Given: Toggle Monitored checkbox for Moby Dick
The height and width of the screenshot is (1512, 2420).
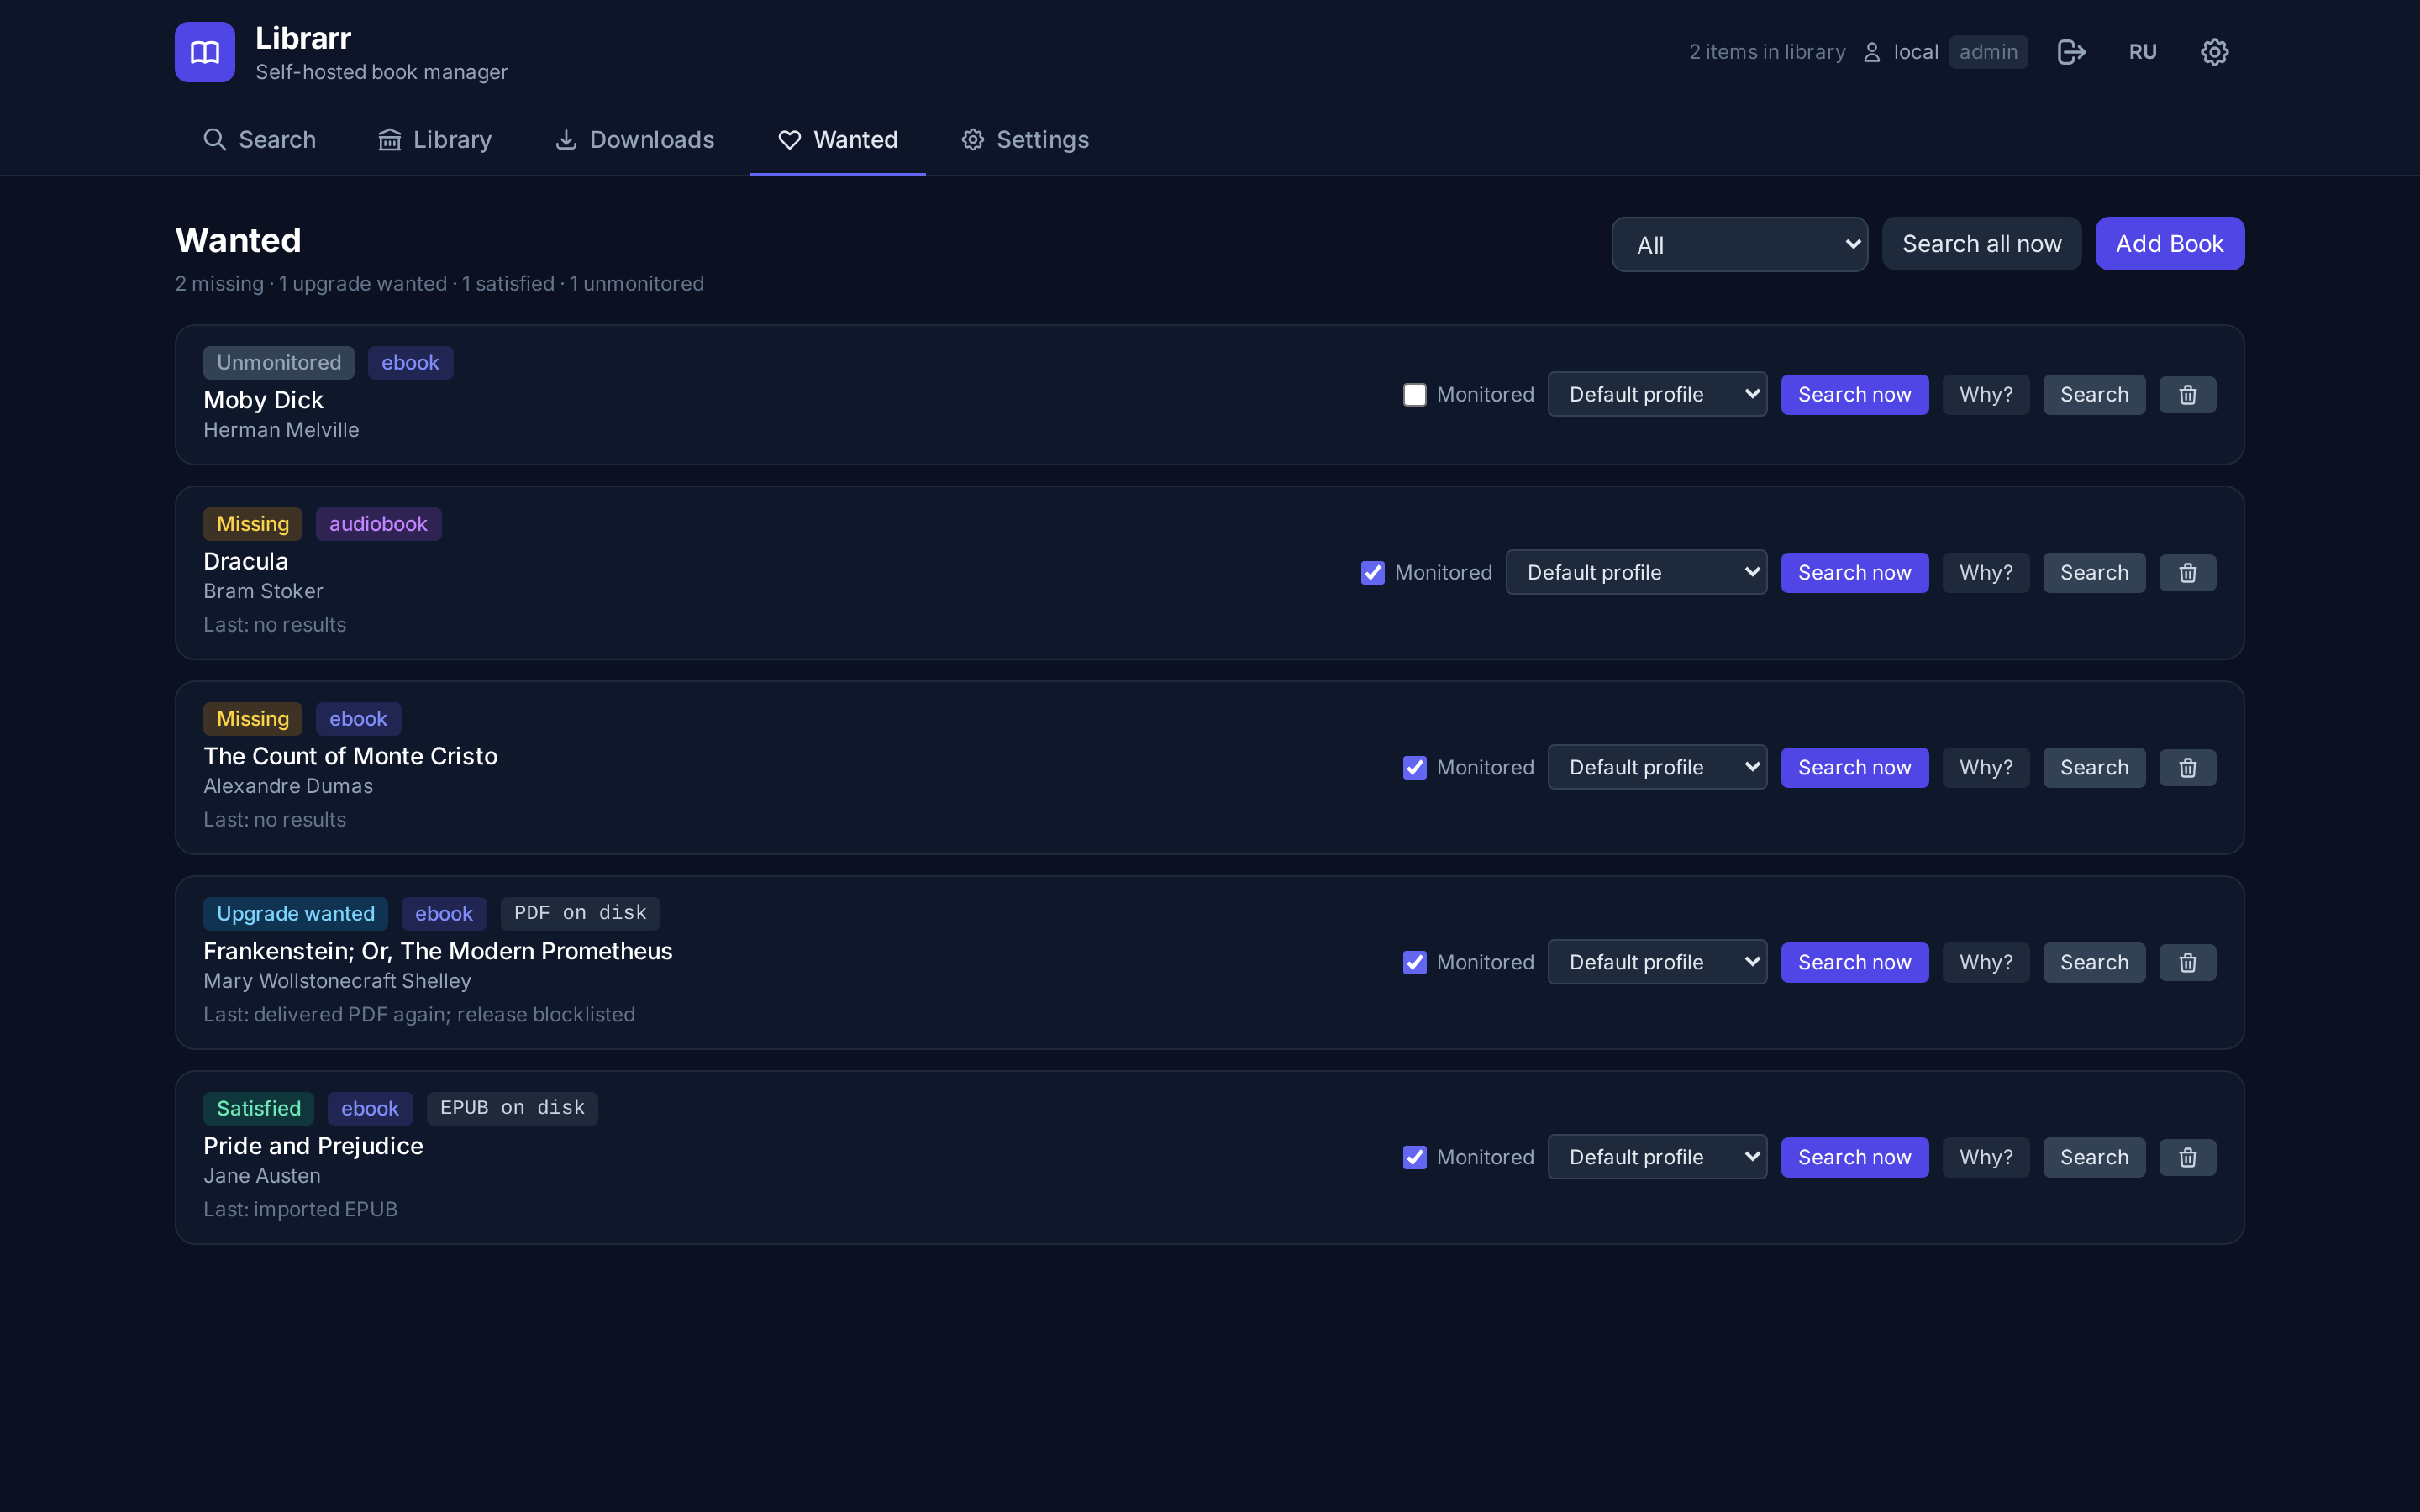Looking at the screenshot, I should click(x=1414, y=395).
